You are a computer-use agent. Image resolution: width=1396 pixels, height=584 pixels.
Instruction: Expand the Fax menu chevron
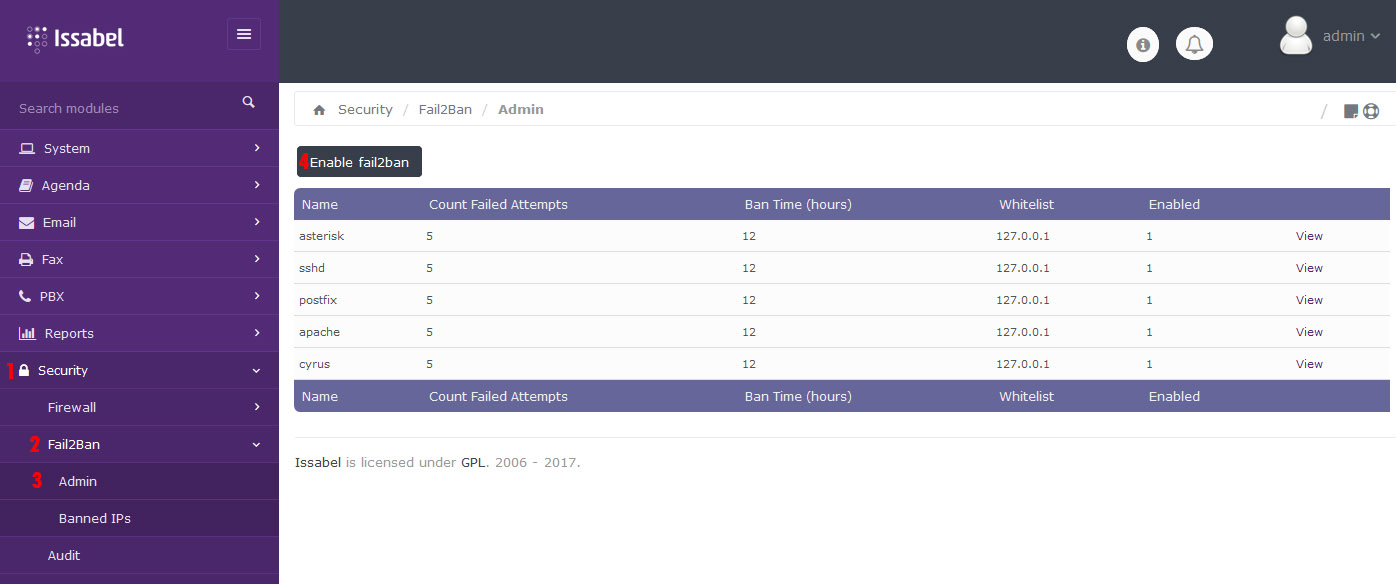click(257, 259)
